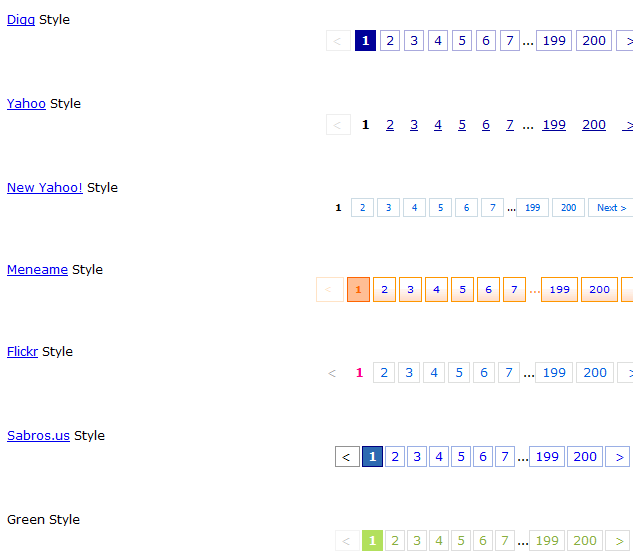
Task: Select page 3 in Meneame row
Action: (x=410, y=289)
